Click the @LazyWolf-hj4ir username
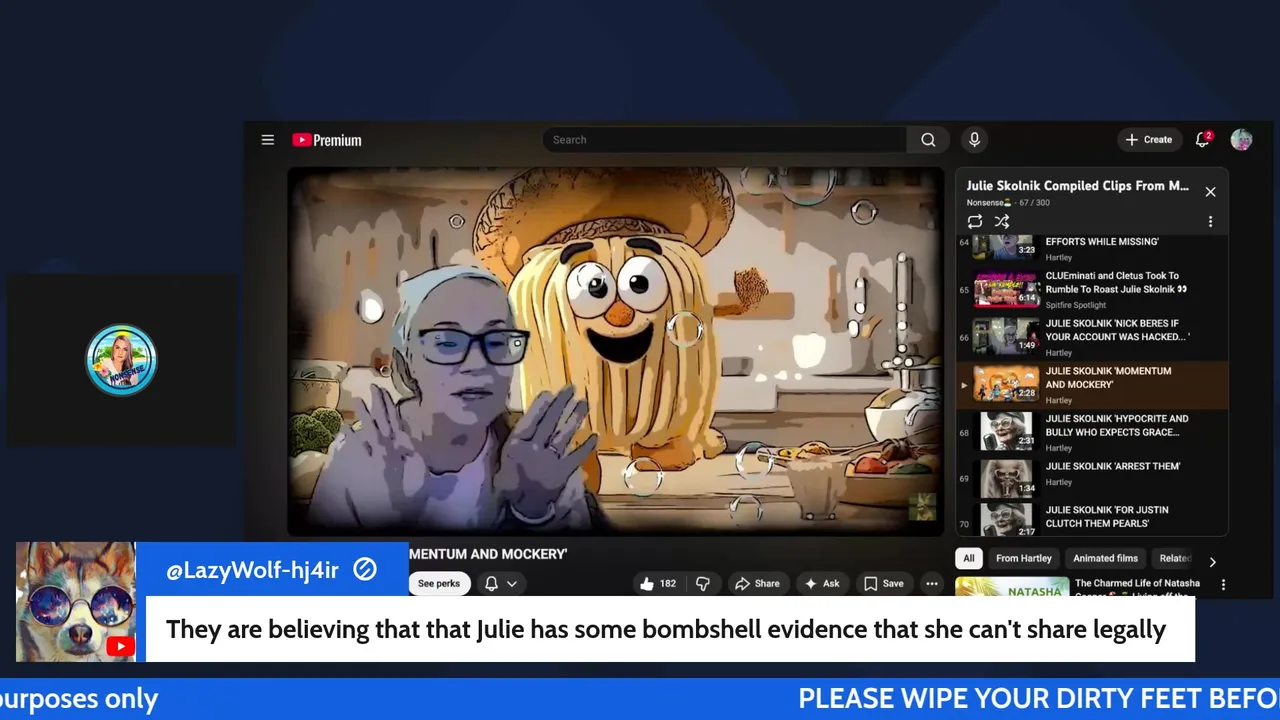The height and width of the screenshot is (720, 1280). 253,570
